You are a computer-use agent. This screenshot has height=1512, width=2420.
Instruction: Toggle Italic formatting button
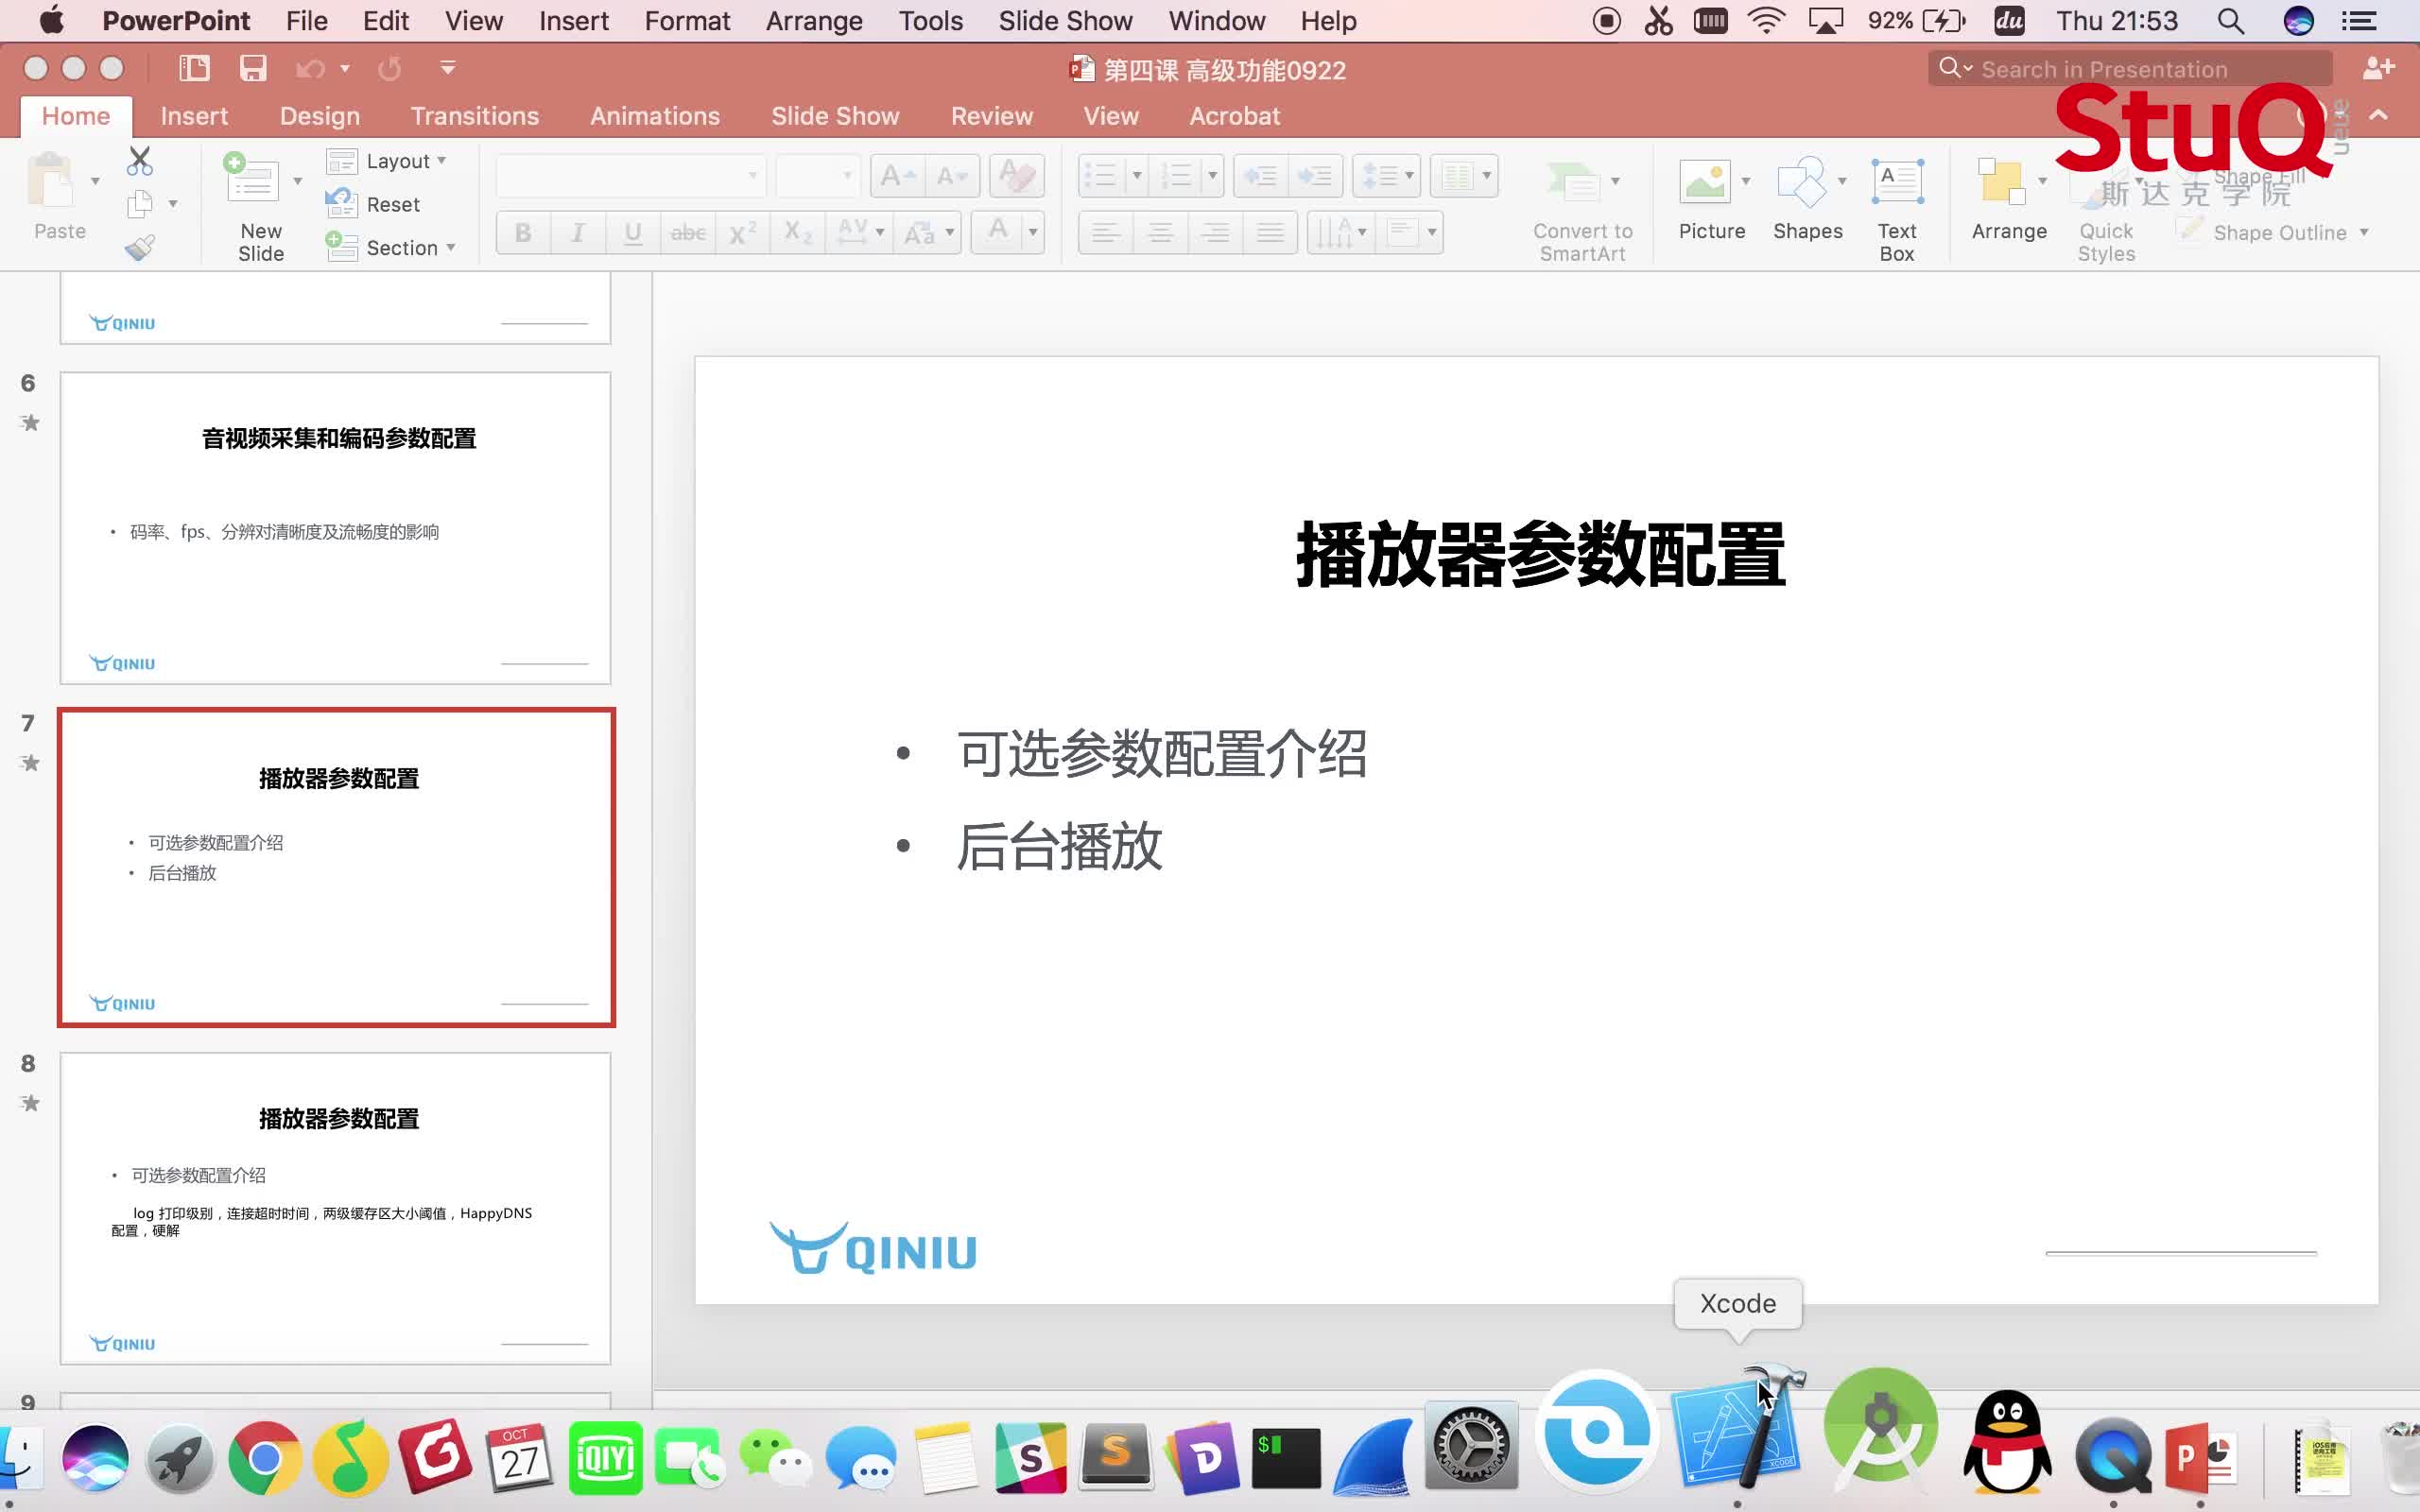[577, 233]
